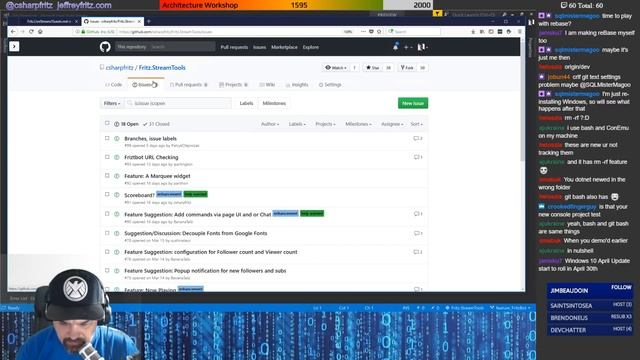Click the downloads arrow in browser toolbar

click(x=473, y=31)
